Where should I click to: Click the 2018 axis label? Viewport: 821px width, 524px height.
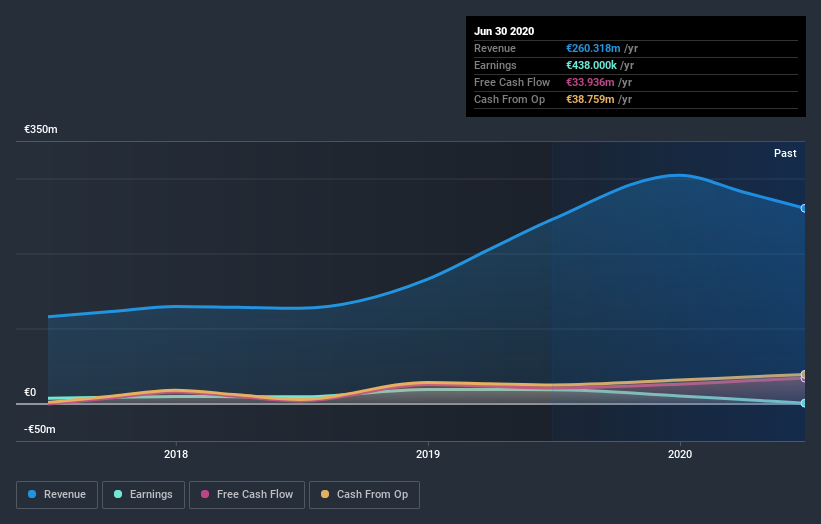pyautogui.click(x=176, y=454)
